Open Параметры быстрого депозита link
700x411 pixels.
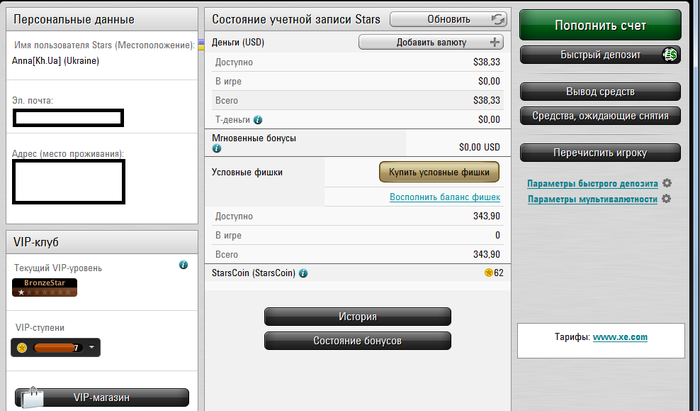(592, 183)
